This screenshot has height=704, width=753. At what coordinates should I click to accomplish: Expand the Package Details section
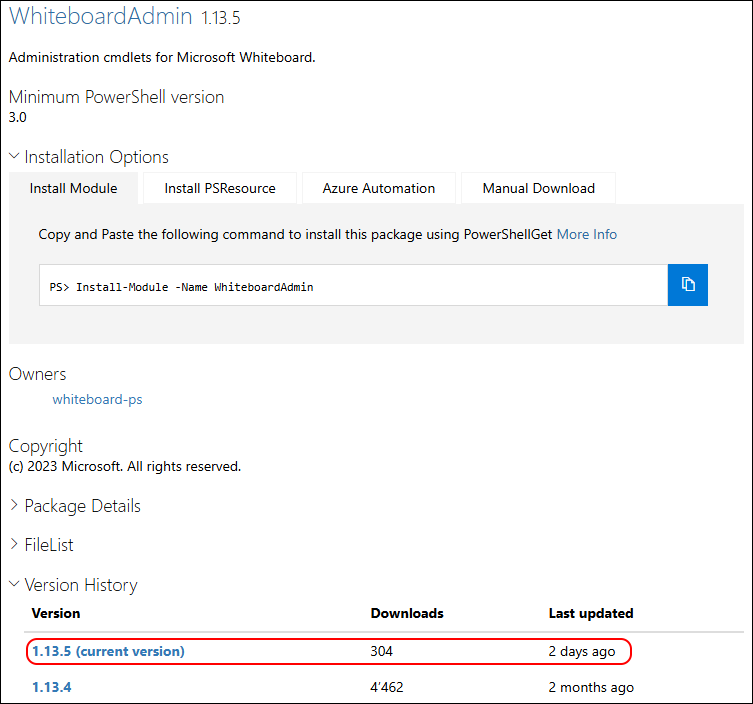click(75, 506)
